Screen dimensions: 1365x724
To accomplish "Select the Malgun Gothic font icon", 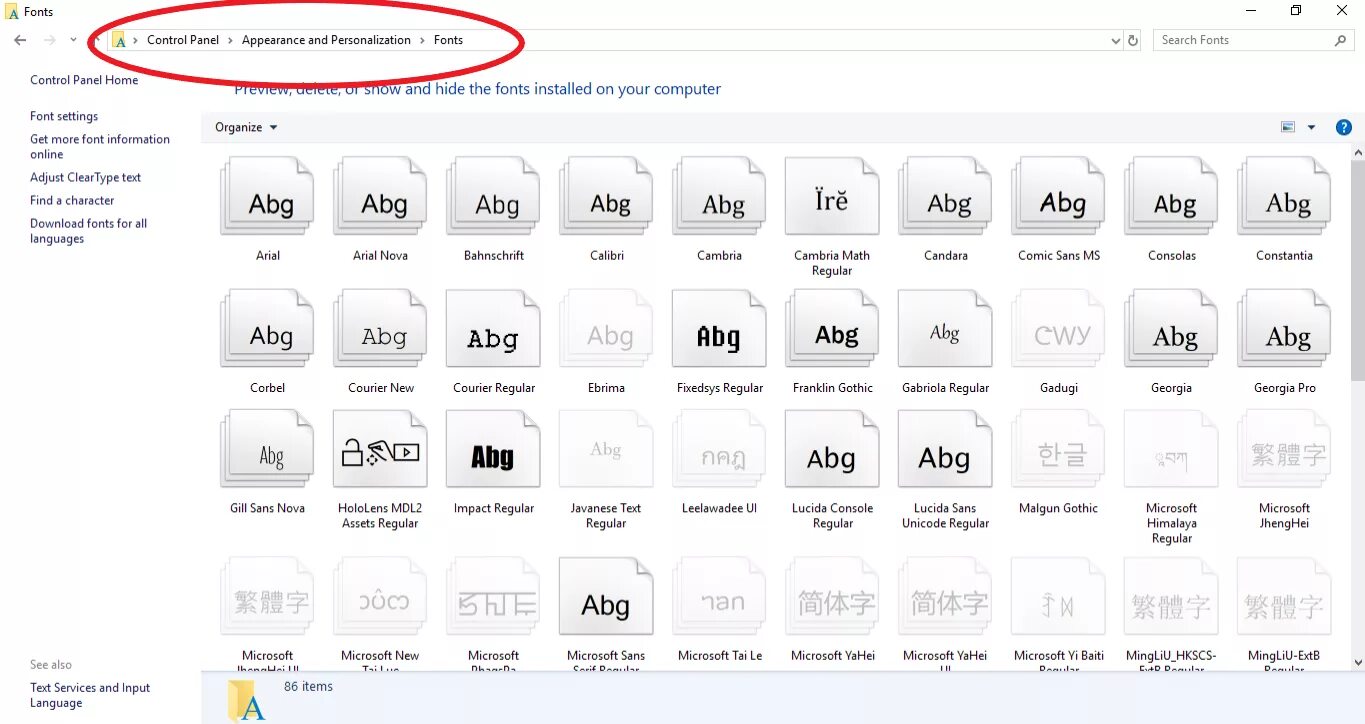I will [1058, 448].
